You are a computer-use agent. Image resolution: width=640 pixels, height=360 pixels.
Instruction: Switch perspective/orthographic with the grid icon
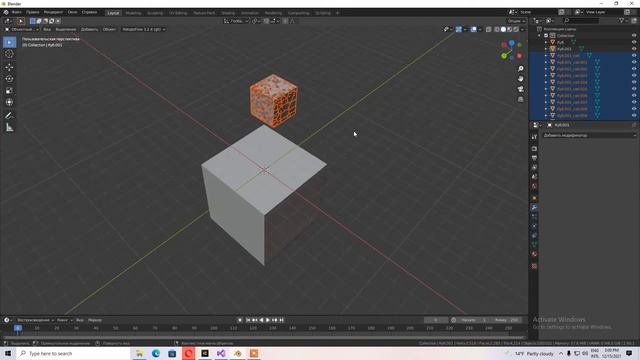pos(520,99)
